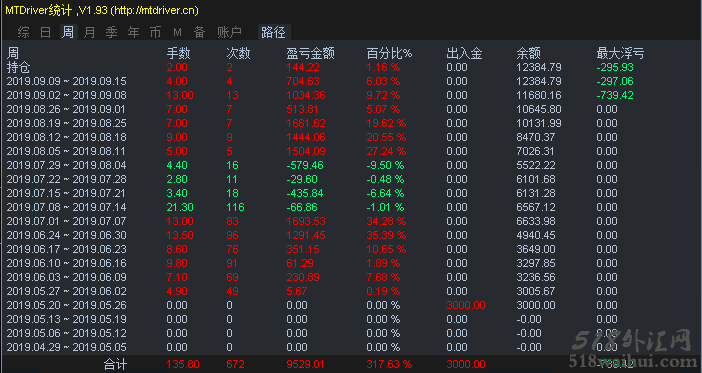
Task: Select row 2019.07.15 ~ 2019.07.21
Action: [x=67, y=193]
